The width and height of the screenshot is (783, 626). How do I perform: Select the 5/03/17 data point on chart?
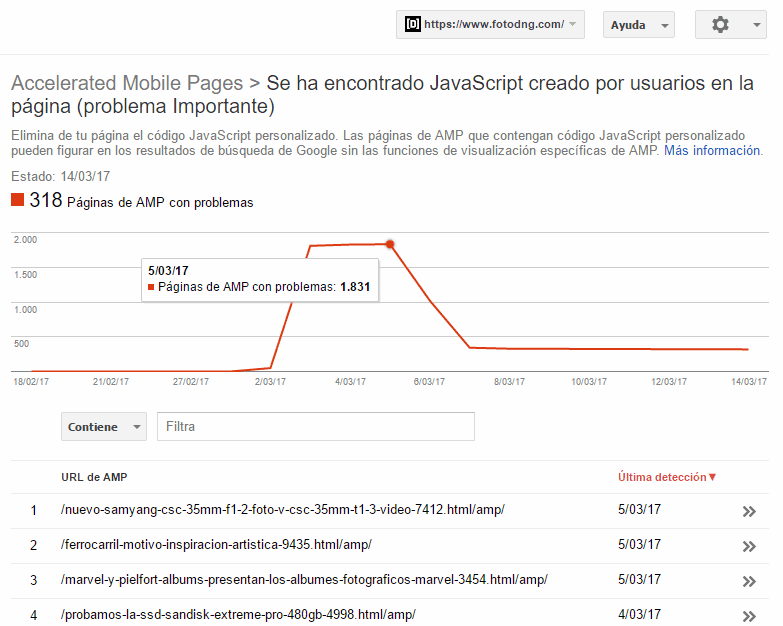click(390, 244)
